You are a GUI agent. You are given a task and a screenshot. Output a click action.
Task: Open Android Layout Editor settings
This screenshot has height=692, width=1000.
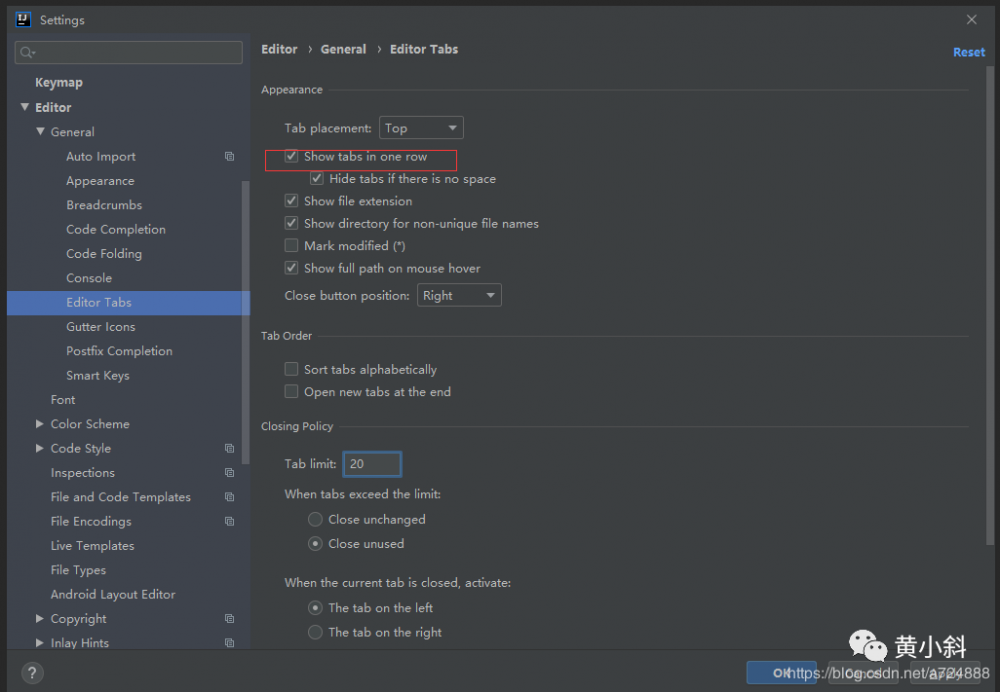(x=113, y=594)
